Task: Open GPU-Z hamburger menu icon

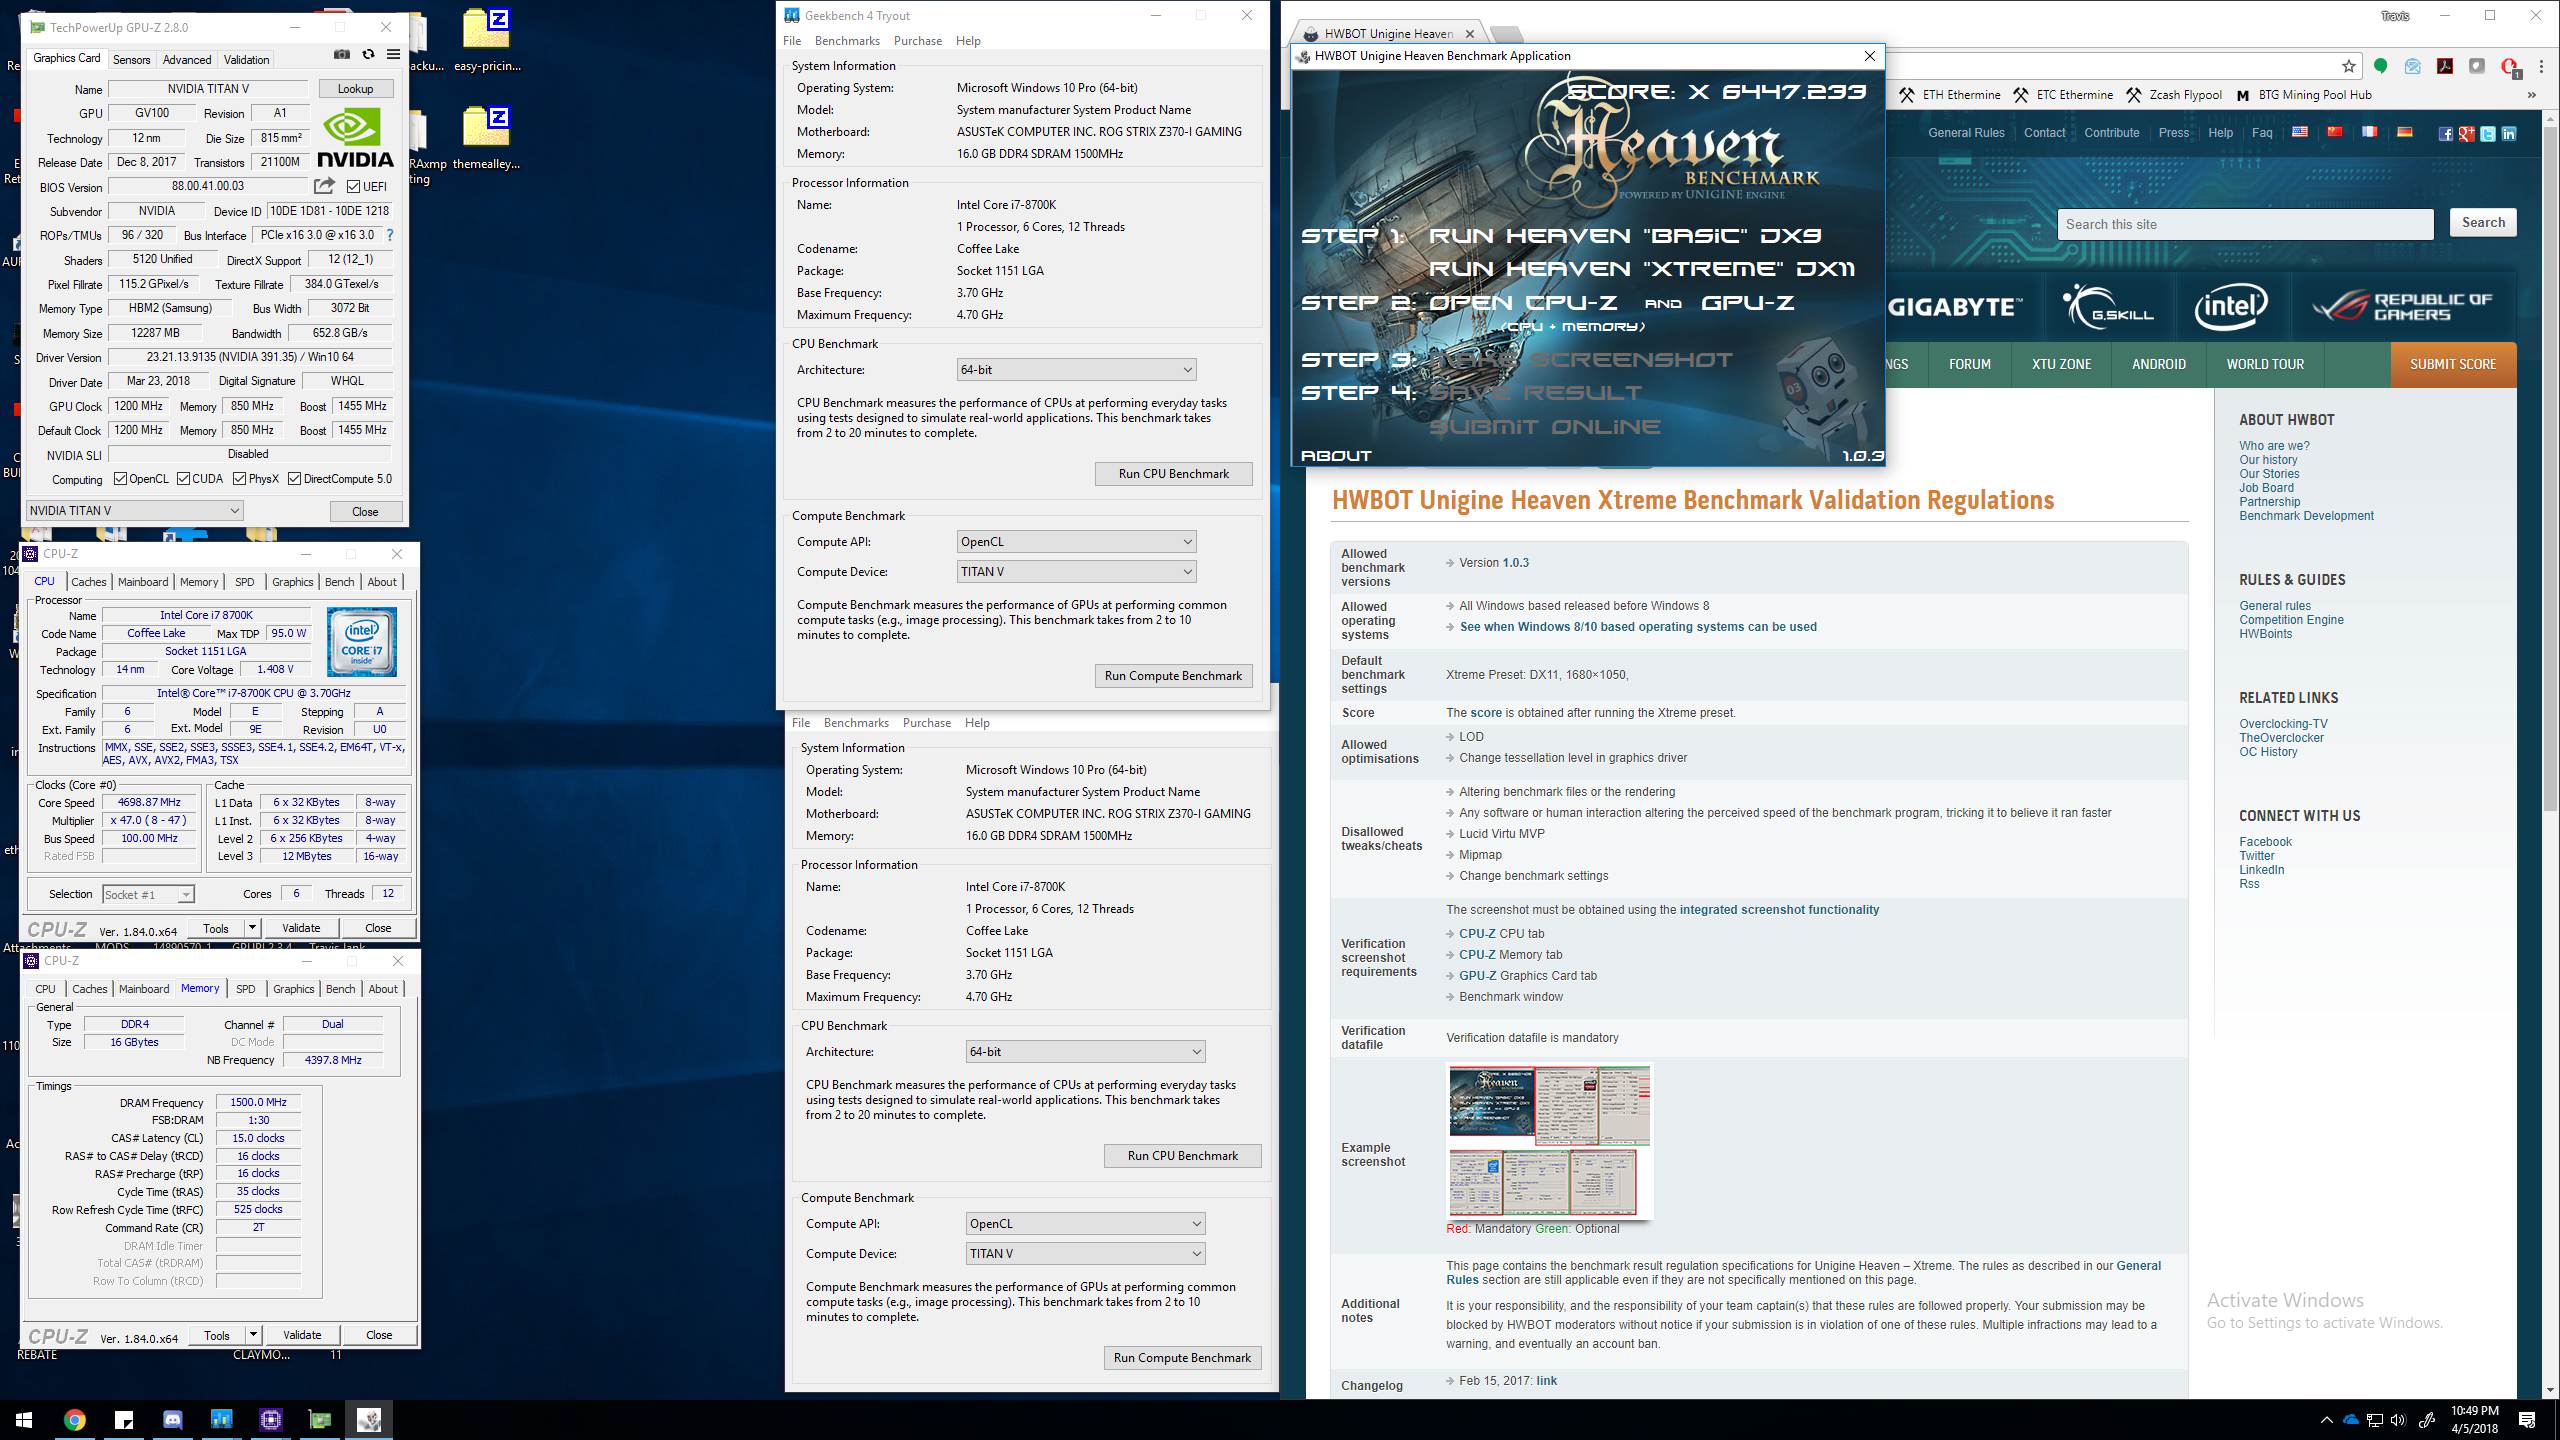Action: coord(393,55)
